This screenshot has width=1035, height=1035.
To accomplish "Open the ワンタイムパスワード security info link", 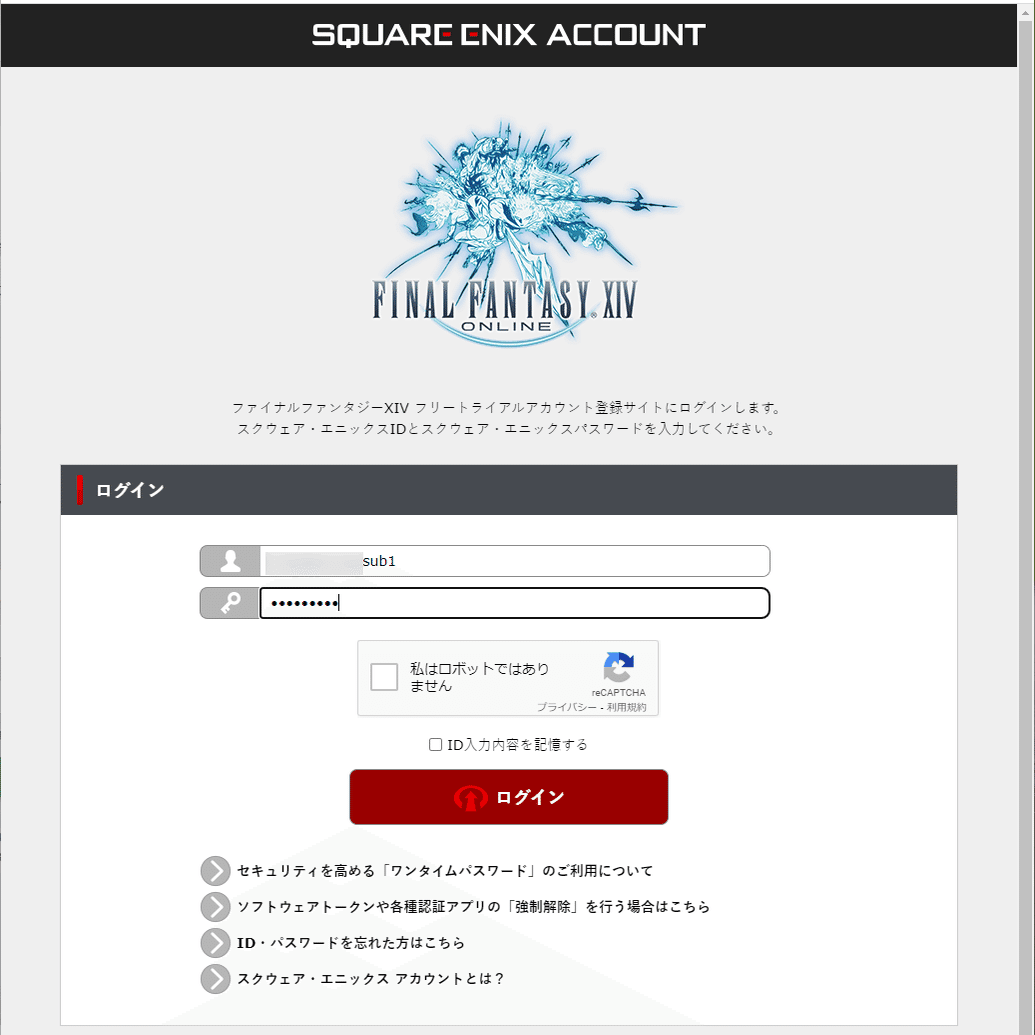I will 445,871.
